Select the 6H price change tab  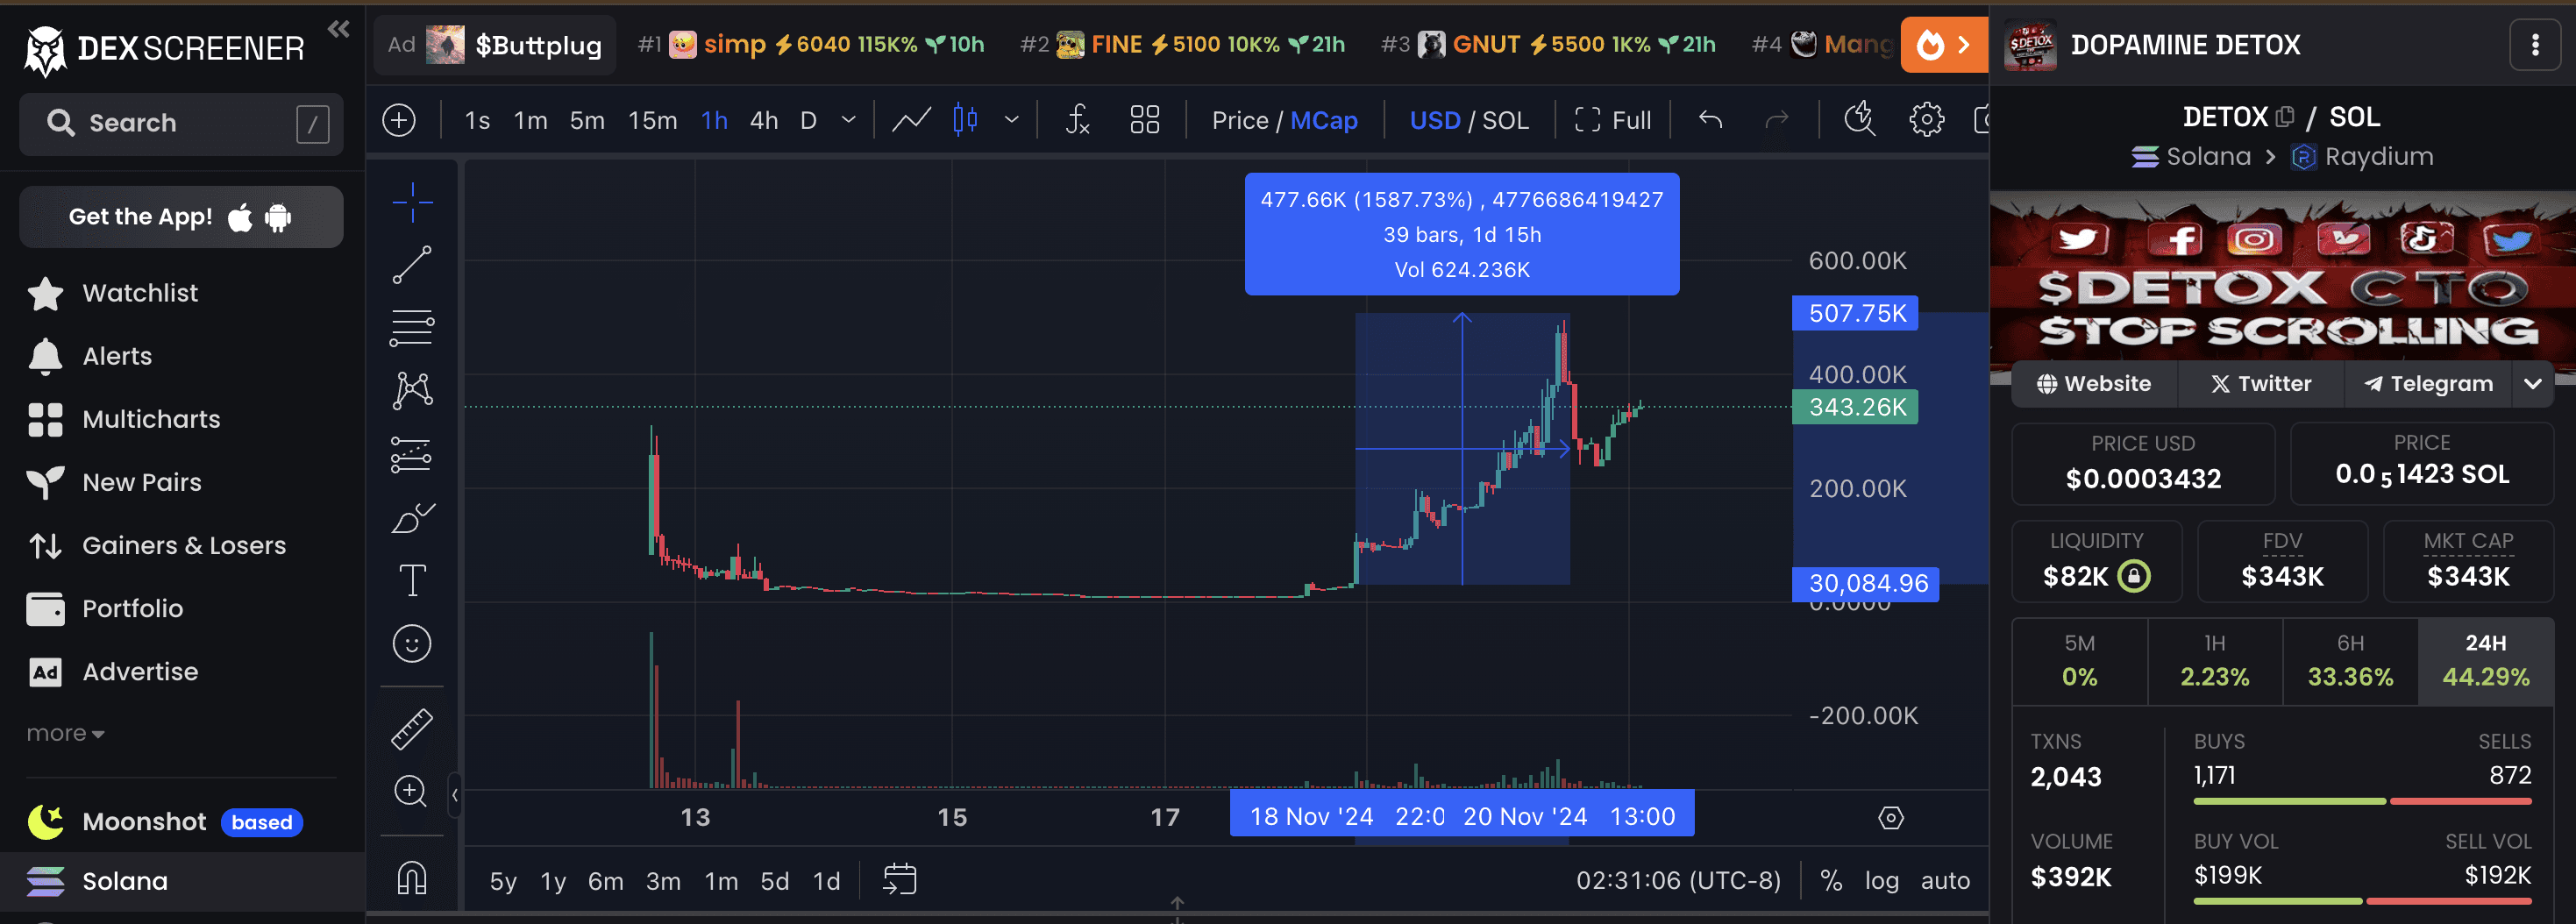click(x=2350, y=661)
